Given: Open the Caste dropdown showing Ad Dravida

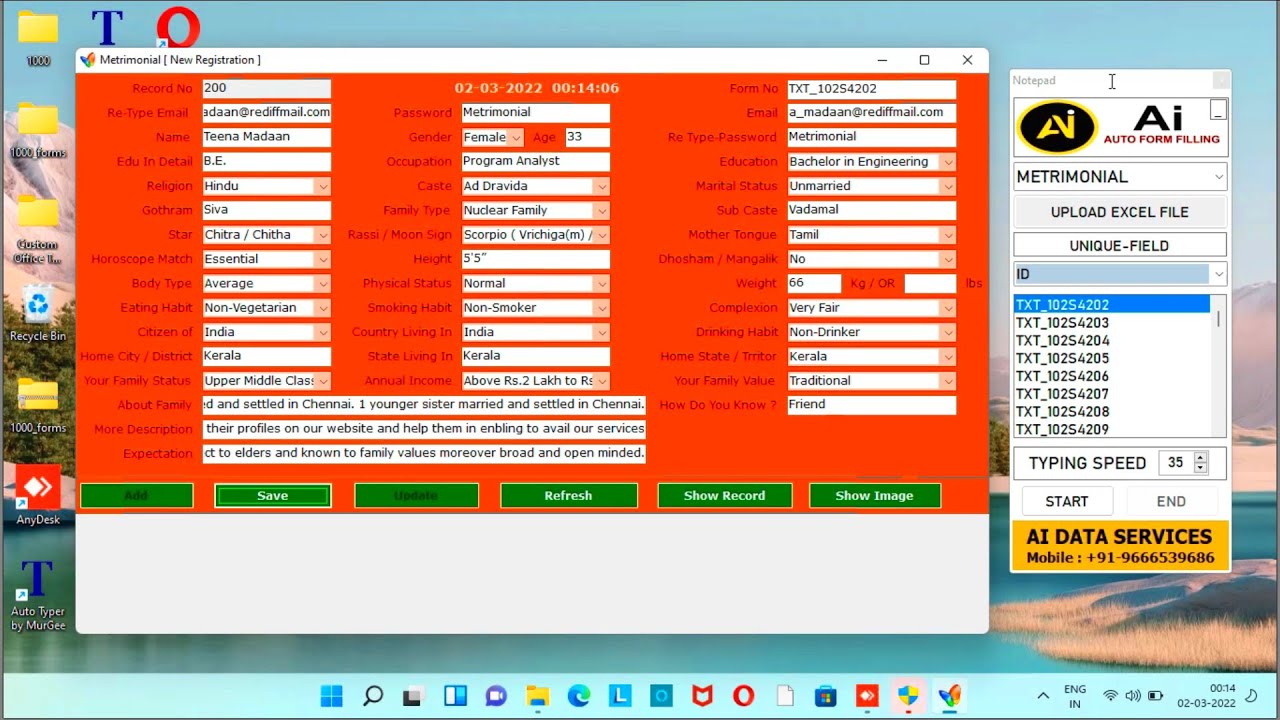Looking at the screenshot, I should (601, 186).
